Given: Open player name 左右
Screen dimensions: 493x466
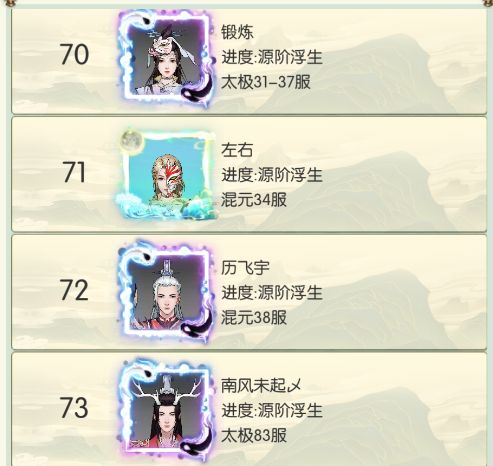Looking at the screenshot, I should (x=237, y=150).
